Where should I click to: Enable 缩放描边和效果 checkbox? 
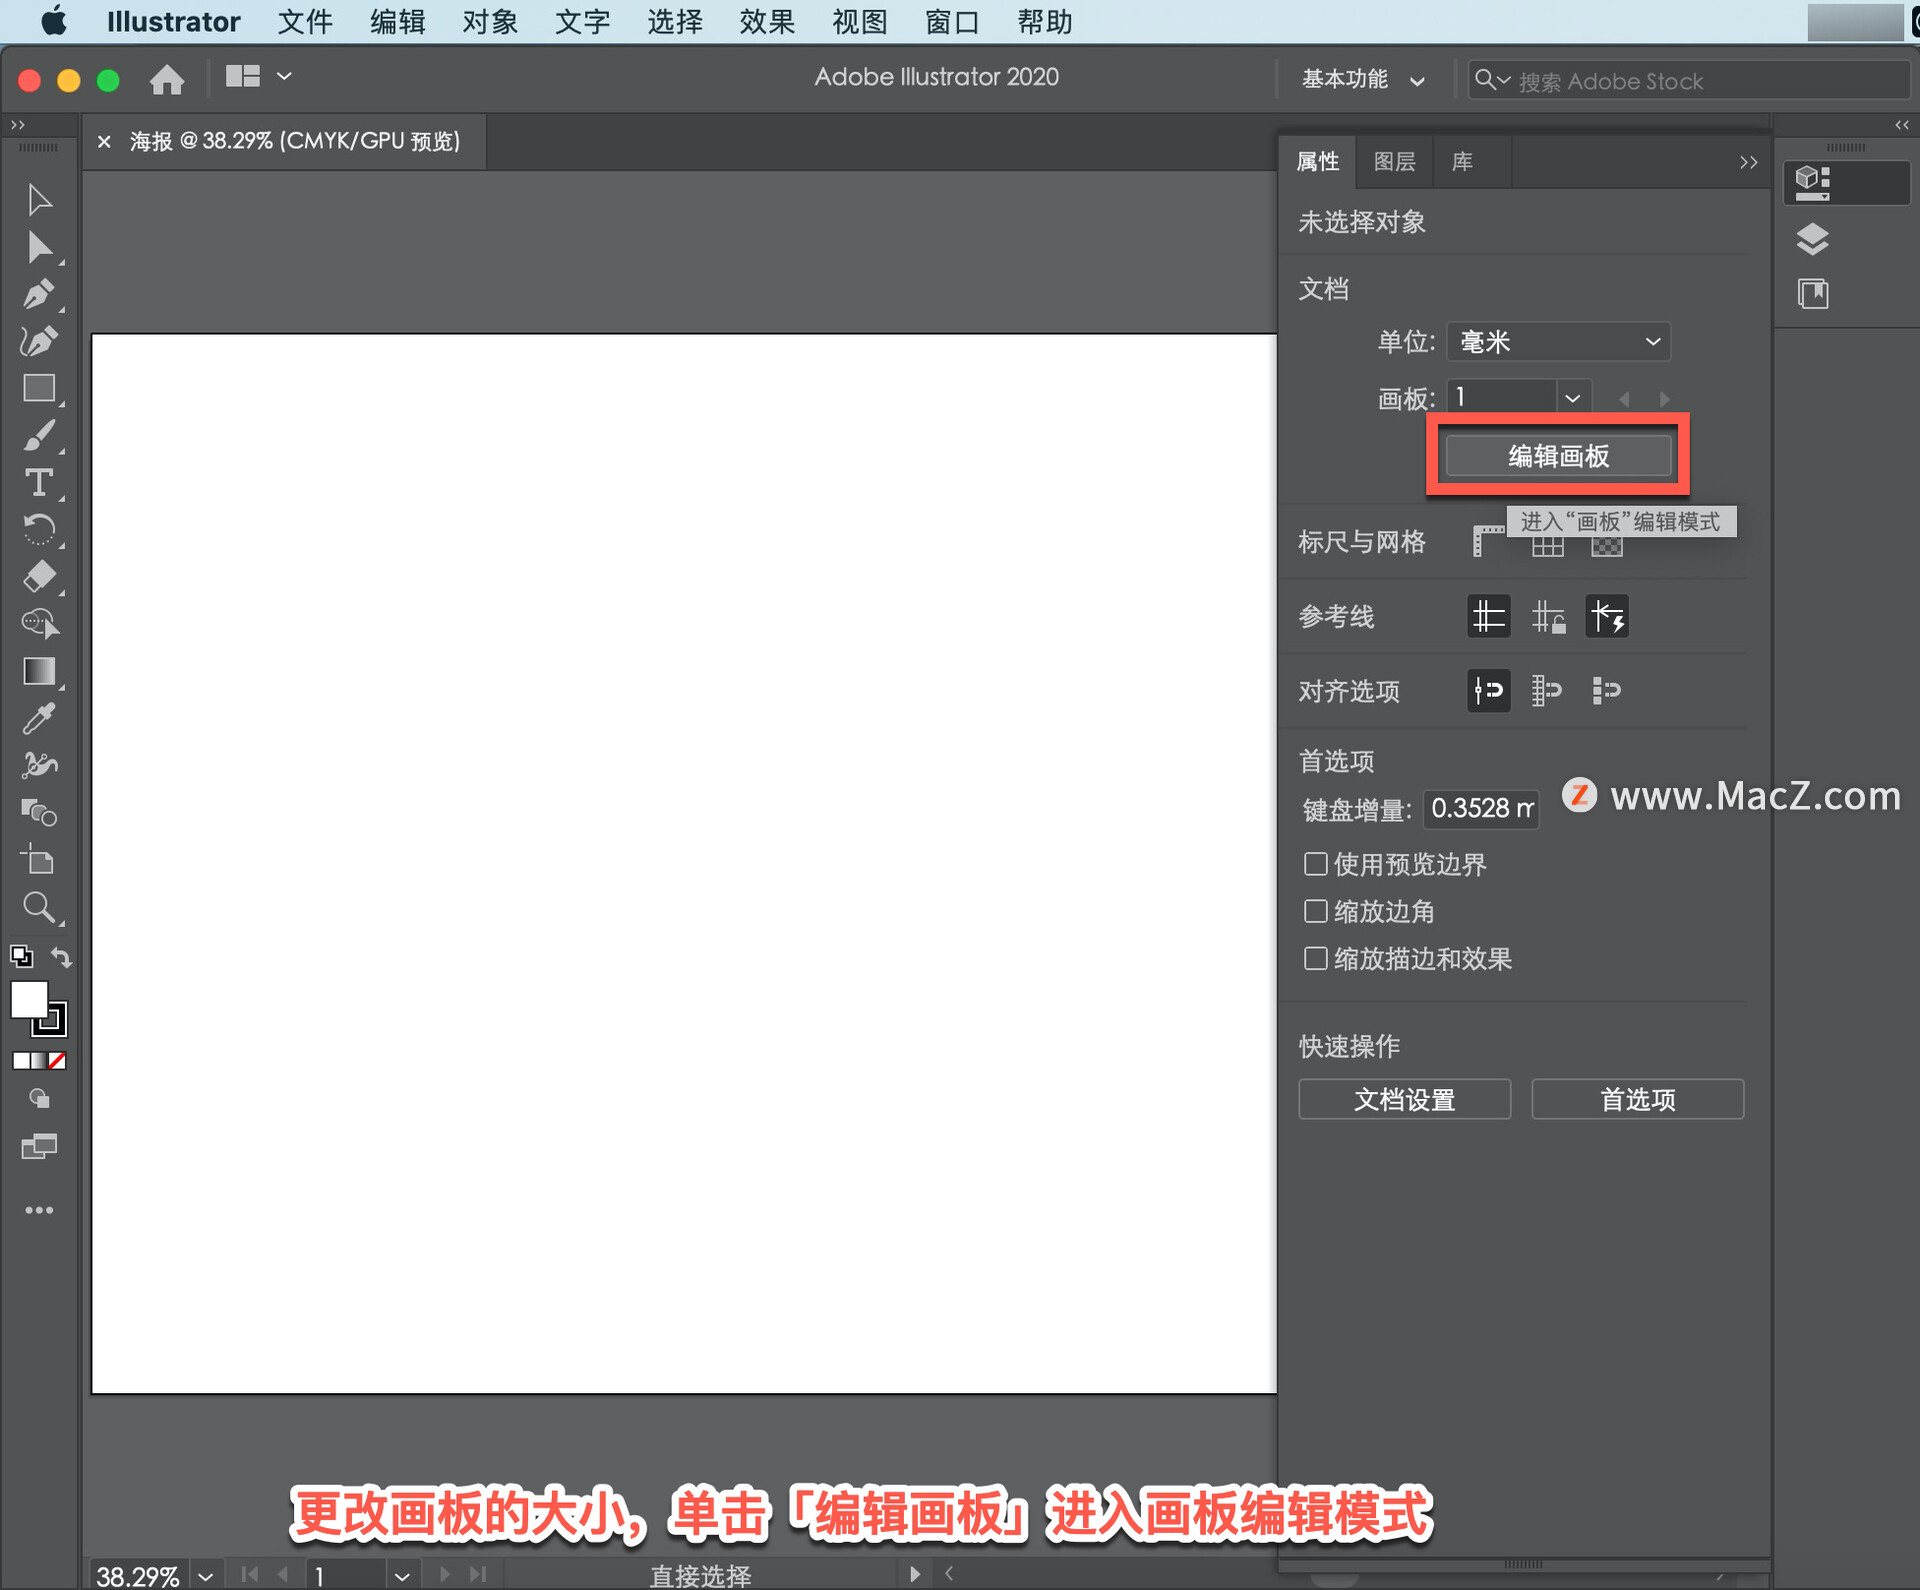1316,959
